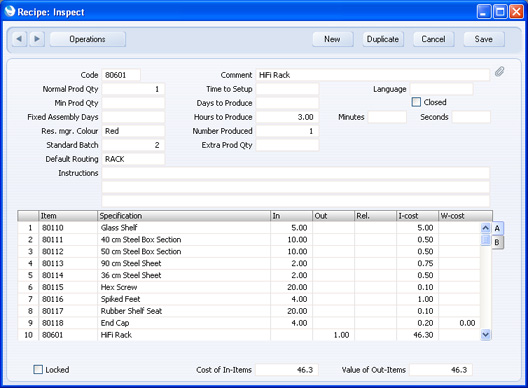Screen dimensions: 528x388
Task: Click the Code field containing 80601
Action: (121, 75)
